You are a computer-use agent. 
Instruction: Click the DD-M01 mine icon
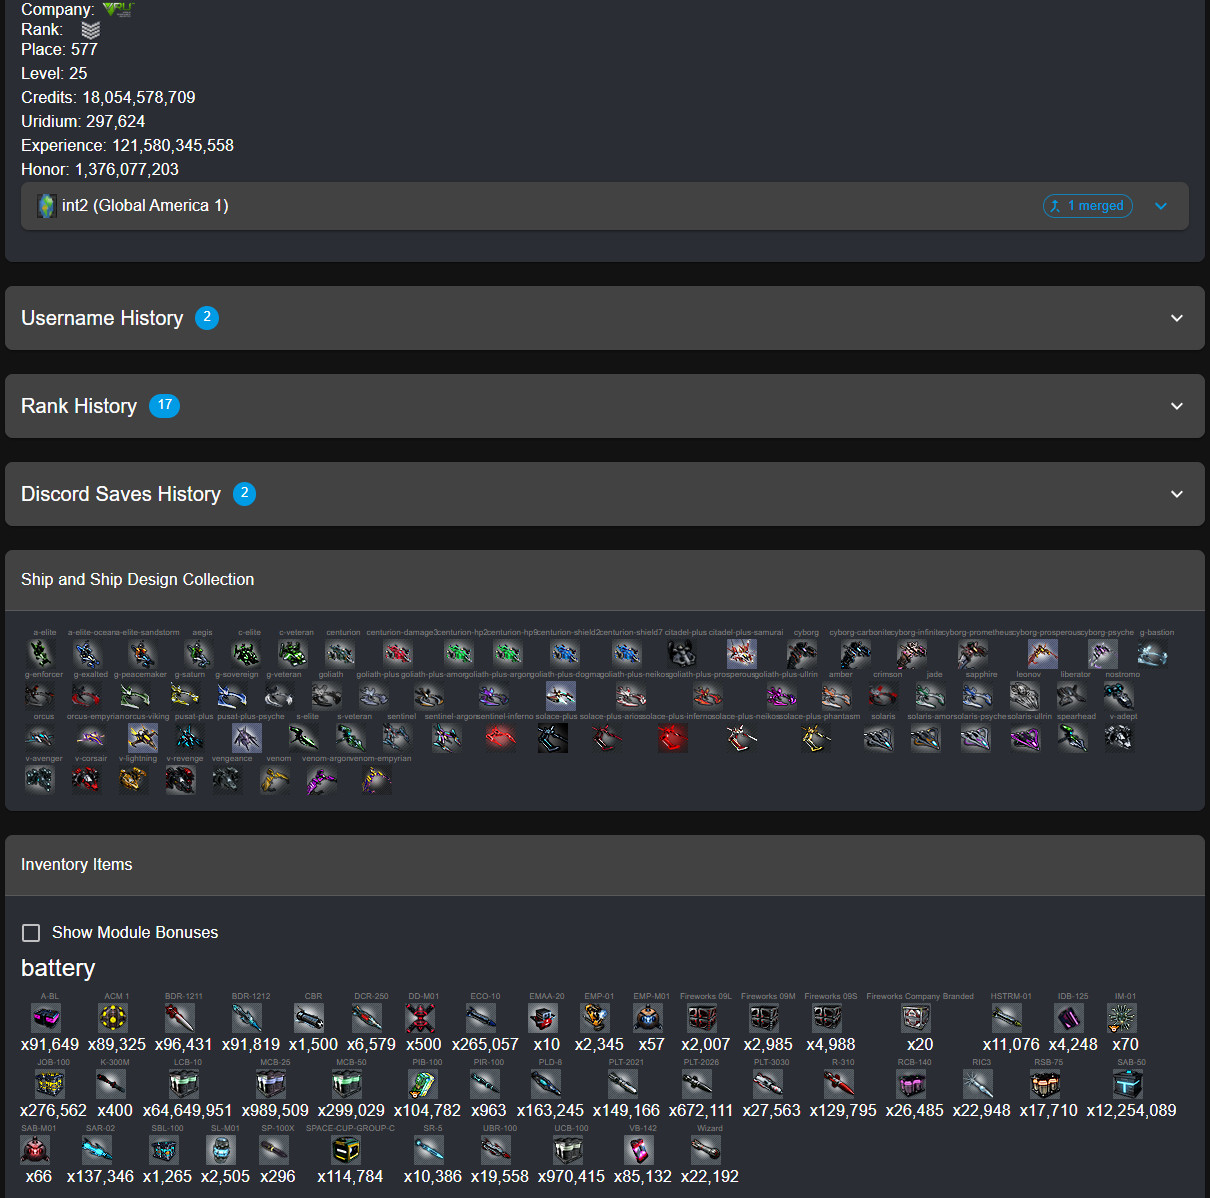pyautogui.click(x=420, y=1018)
